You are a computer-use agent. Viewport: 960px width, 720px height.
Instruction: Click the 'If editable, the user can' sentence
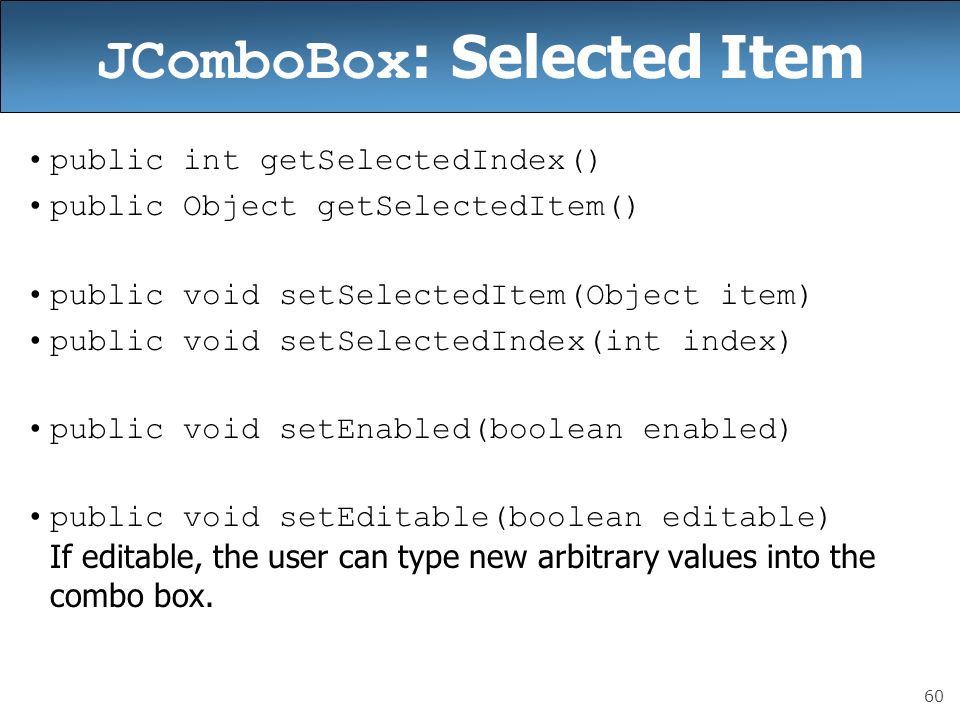click(x=462, y=558)
